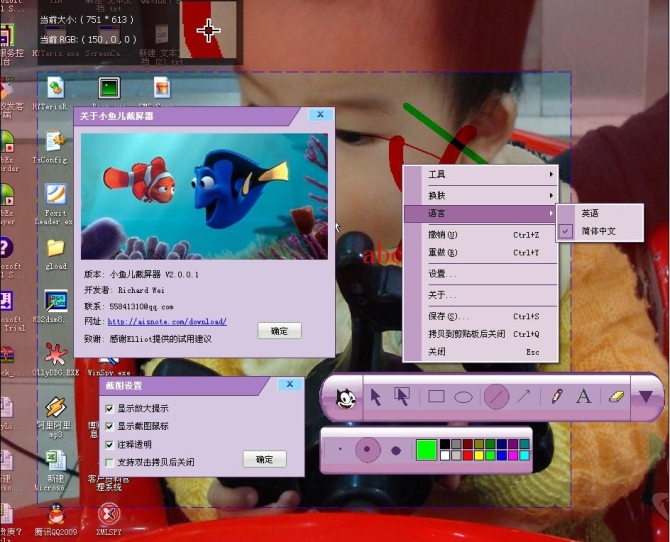Launch 腾讯QQ2009 desktop icon
Viewport: 670px width, 542px height.
click(x=56, y=519)
